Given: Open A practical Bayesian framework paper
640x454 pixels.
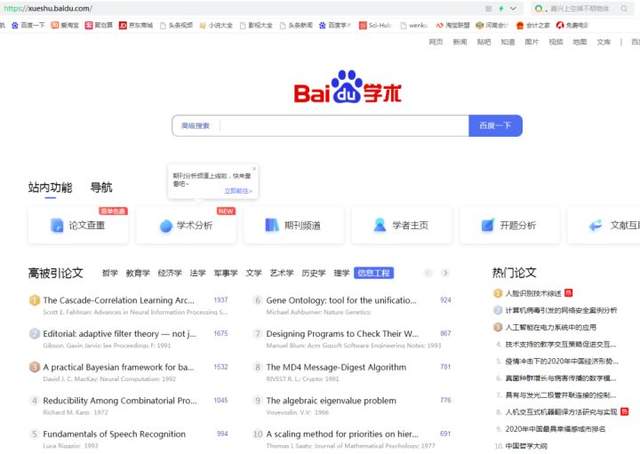Looking at the screenshot, I should pyautogui.click(x=118, y=367).
